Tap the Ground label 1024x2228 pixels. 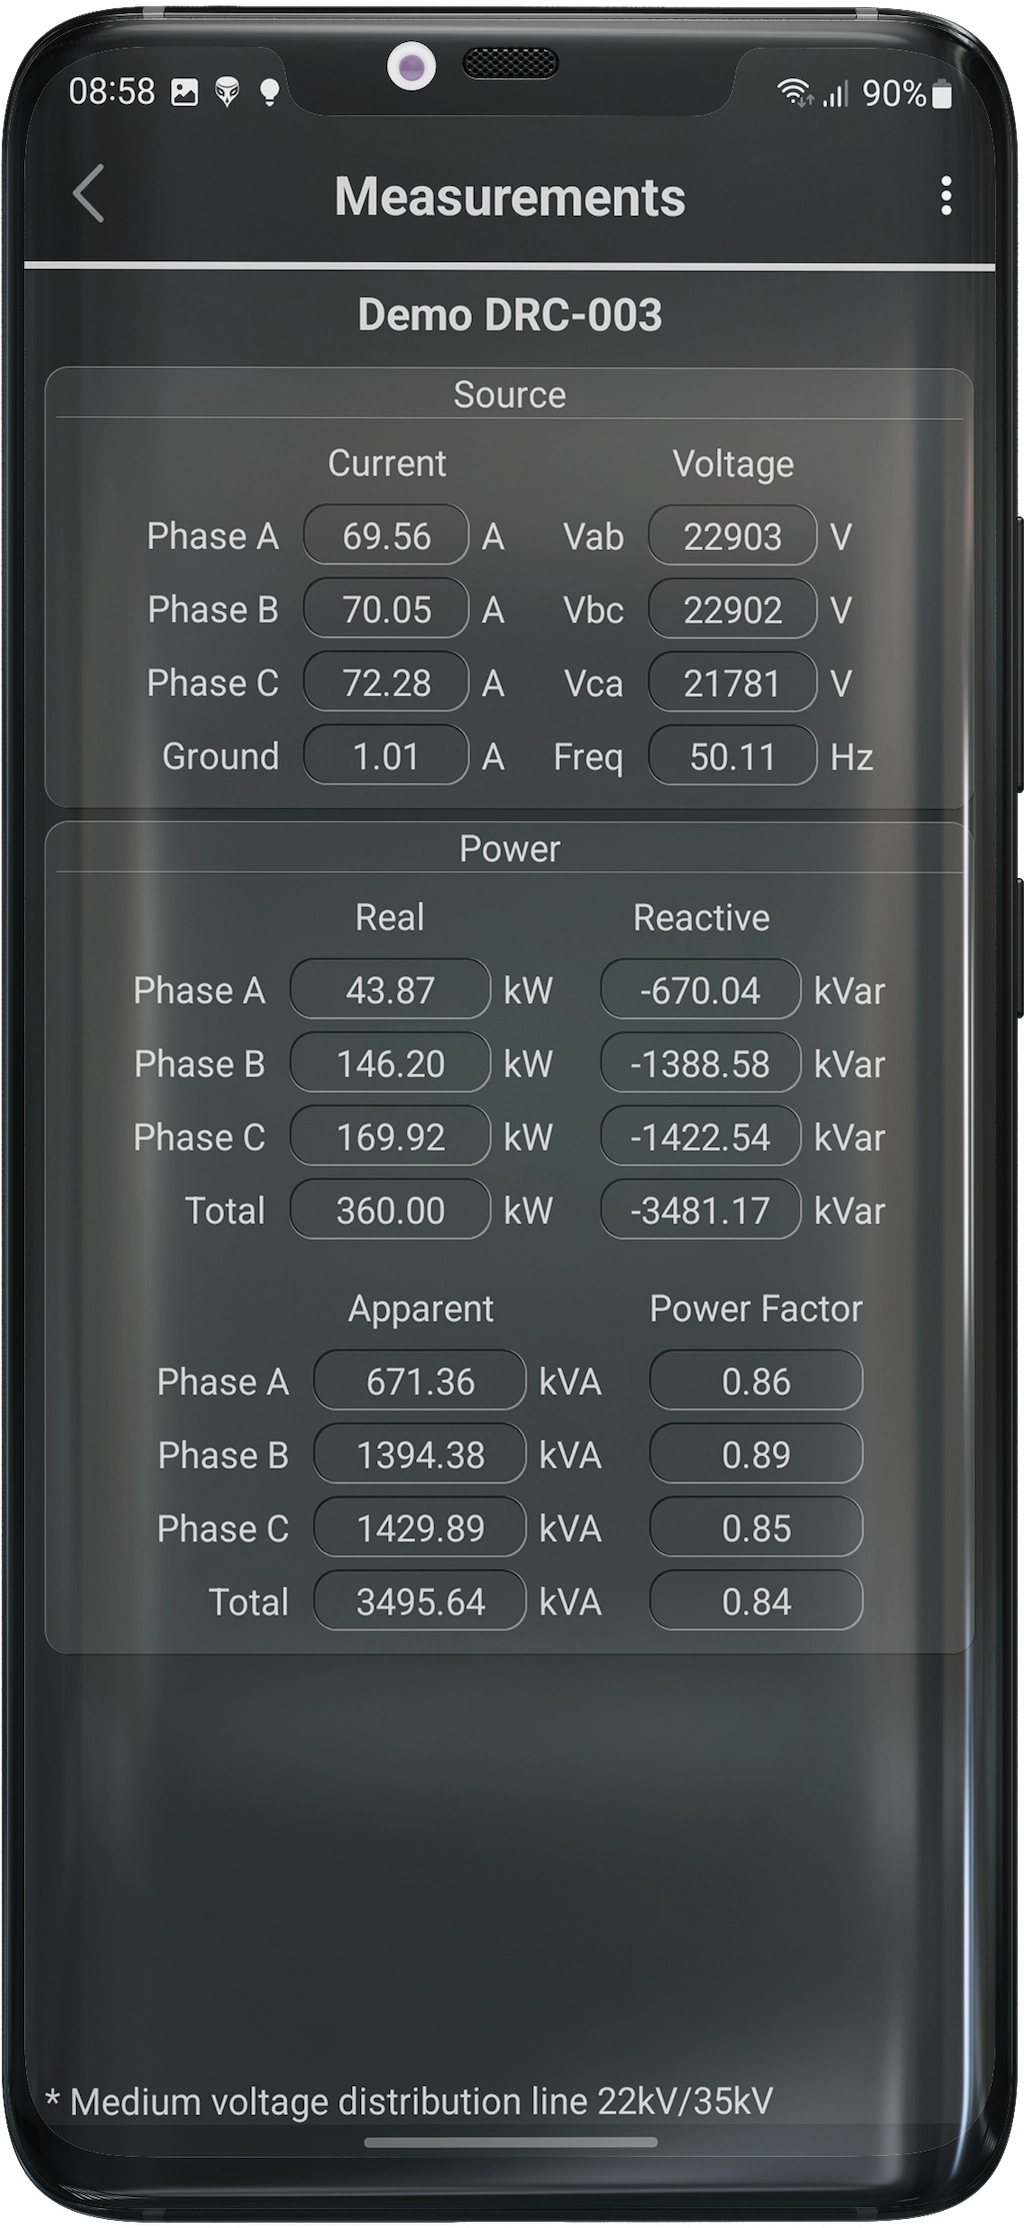(221, 756)
